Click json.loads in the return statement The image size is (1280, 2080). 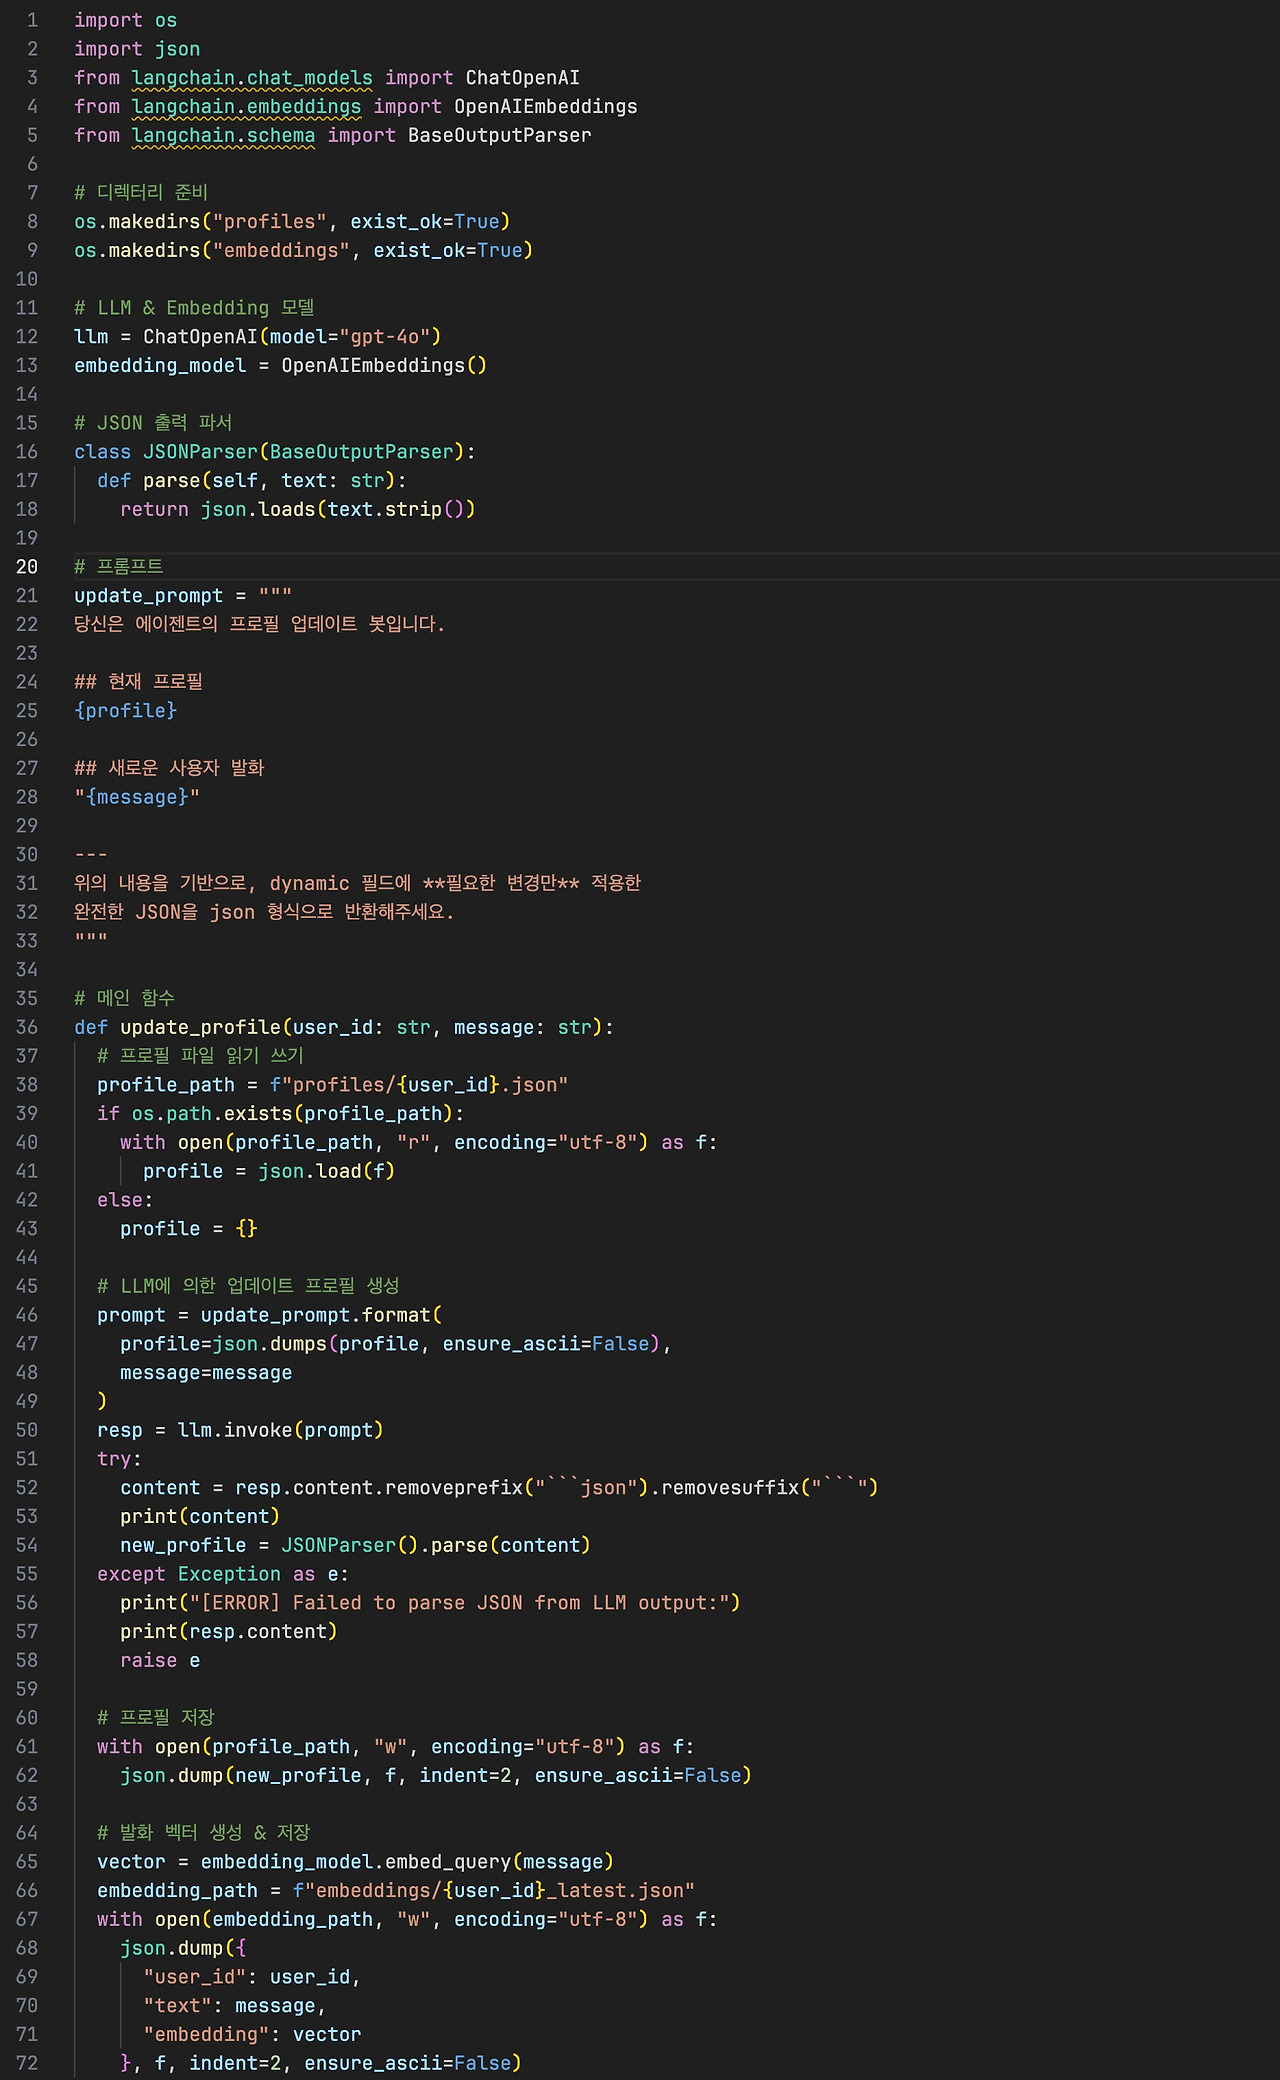258,509
